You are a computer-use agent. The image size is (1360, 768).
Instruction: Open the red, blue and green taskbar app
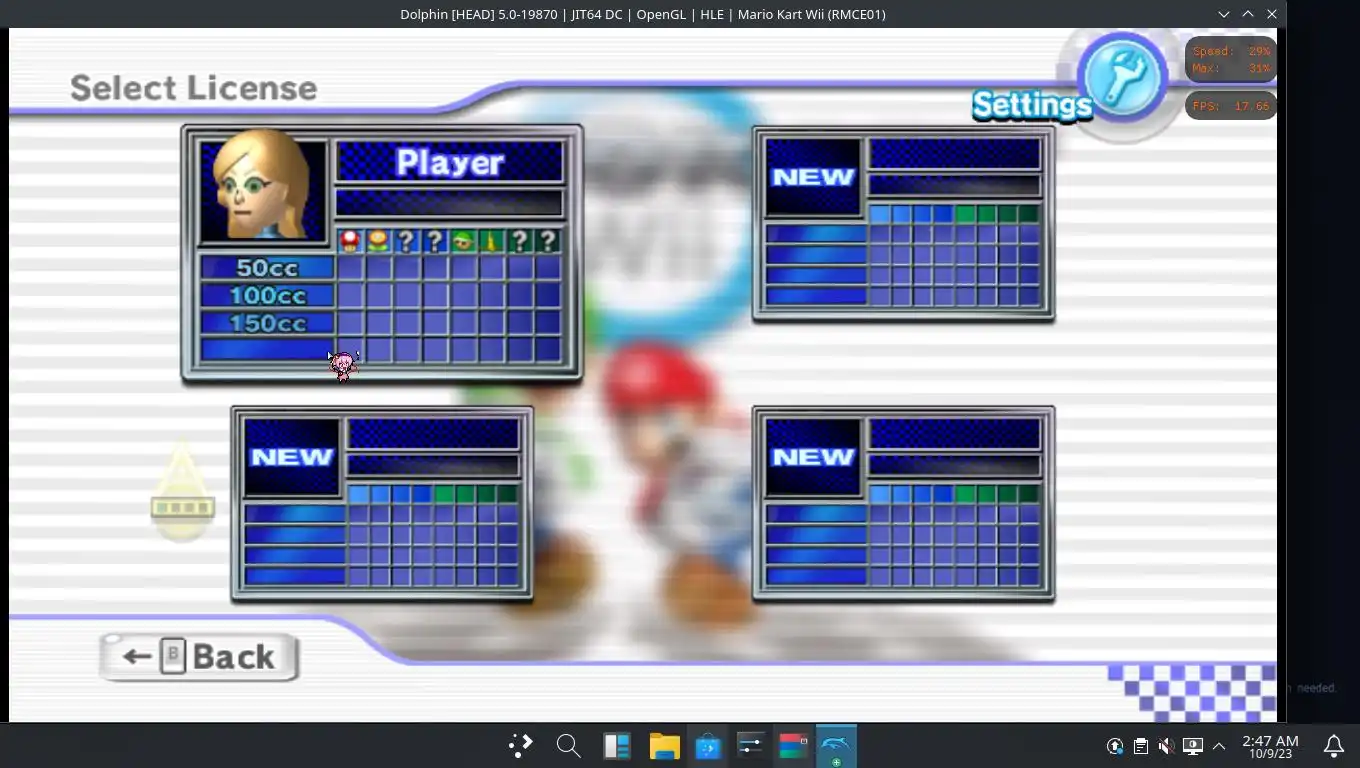pyautogui.click(x=793, y=746)
